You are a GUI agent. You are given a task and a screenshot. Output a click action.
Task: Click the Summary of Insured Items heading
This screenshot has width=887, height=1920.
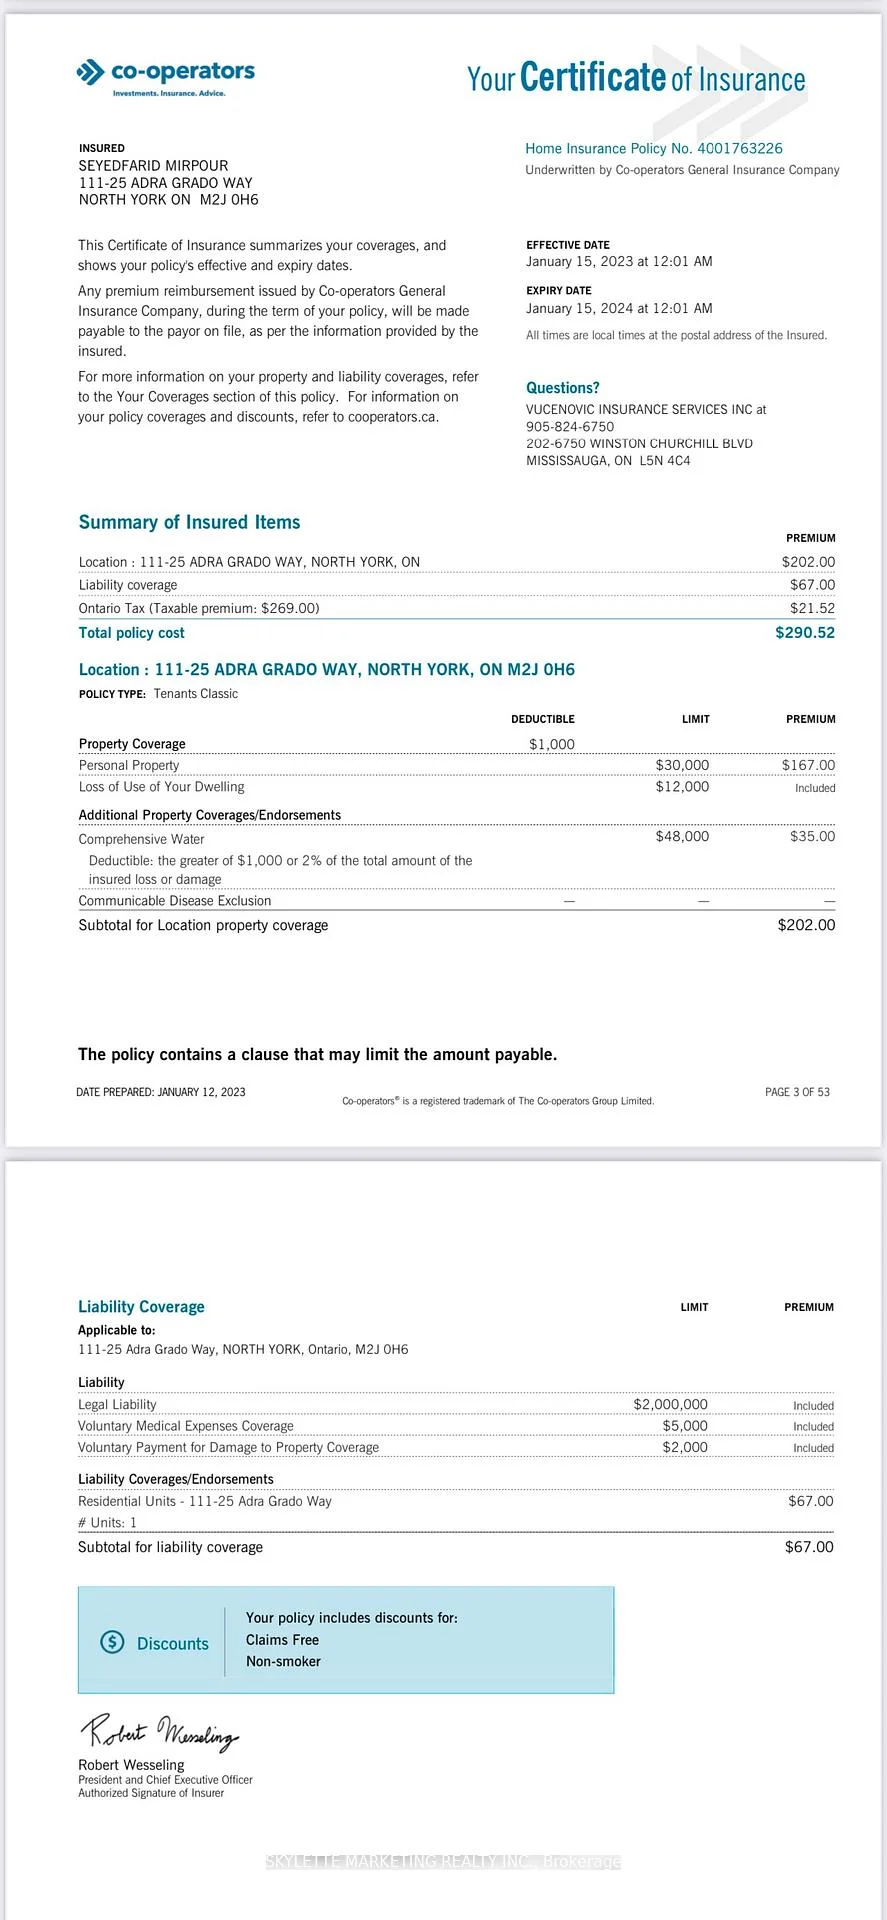(189, 522)
